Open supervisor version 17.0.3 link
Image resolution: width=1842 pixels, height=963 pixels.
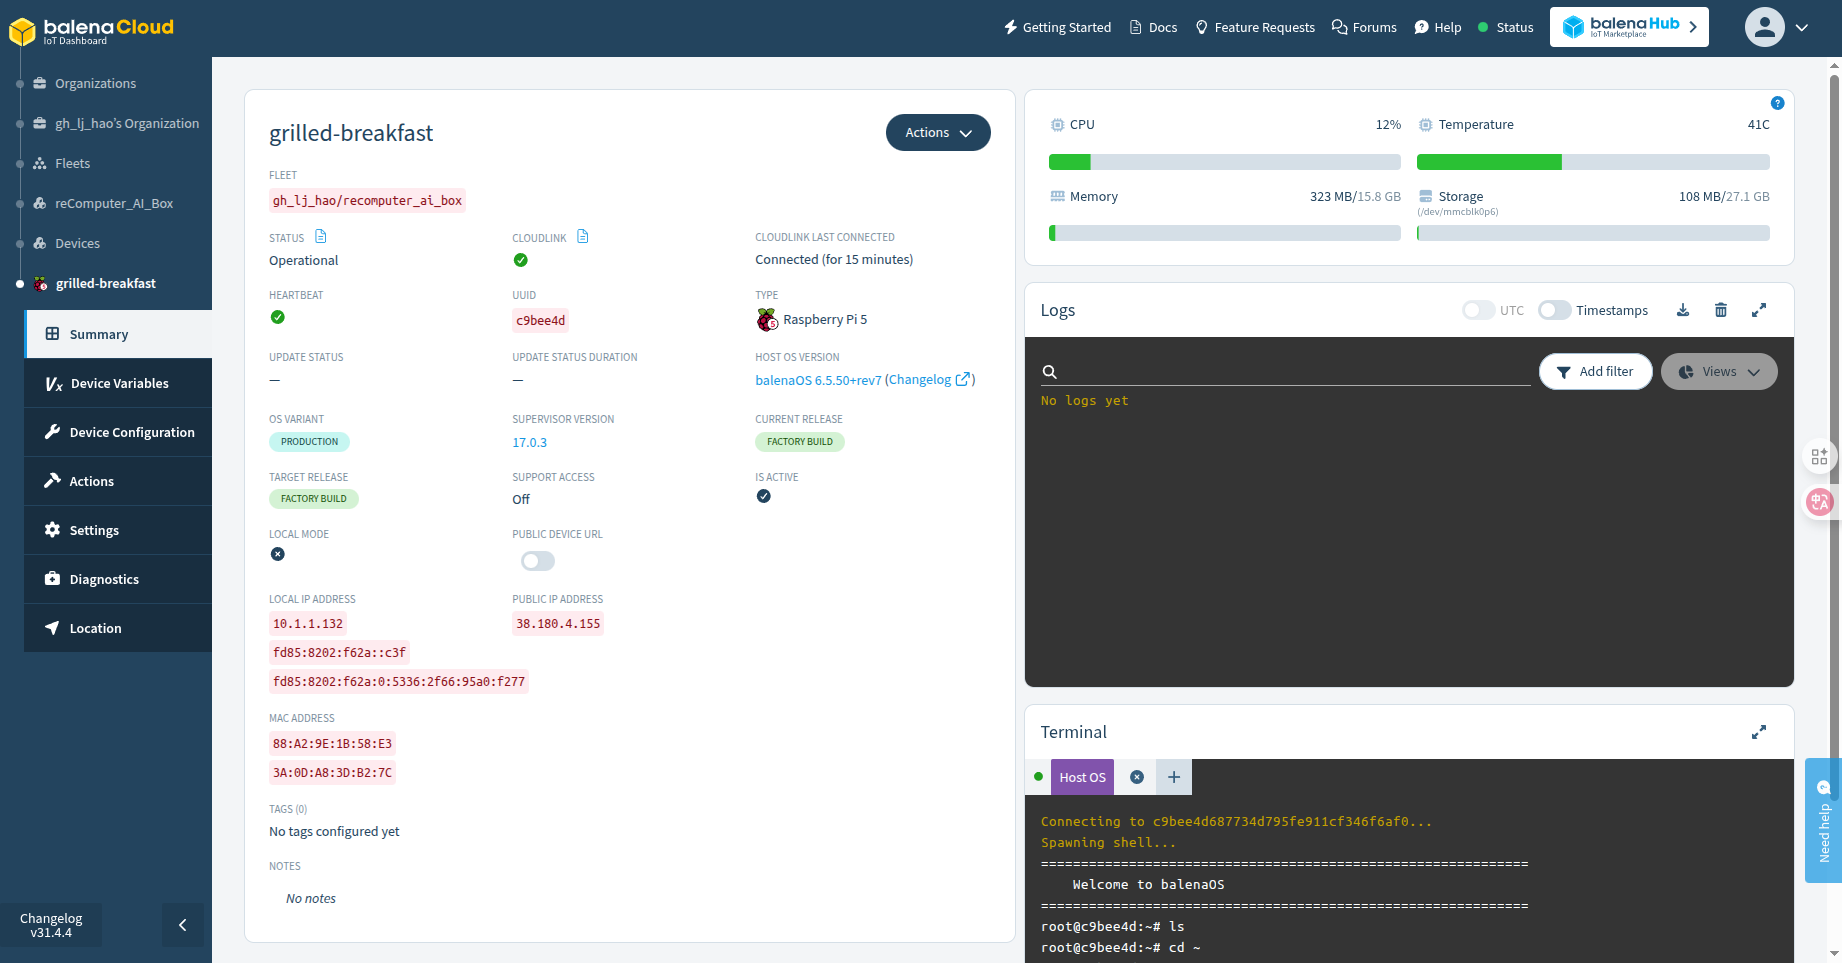[529, 442]
